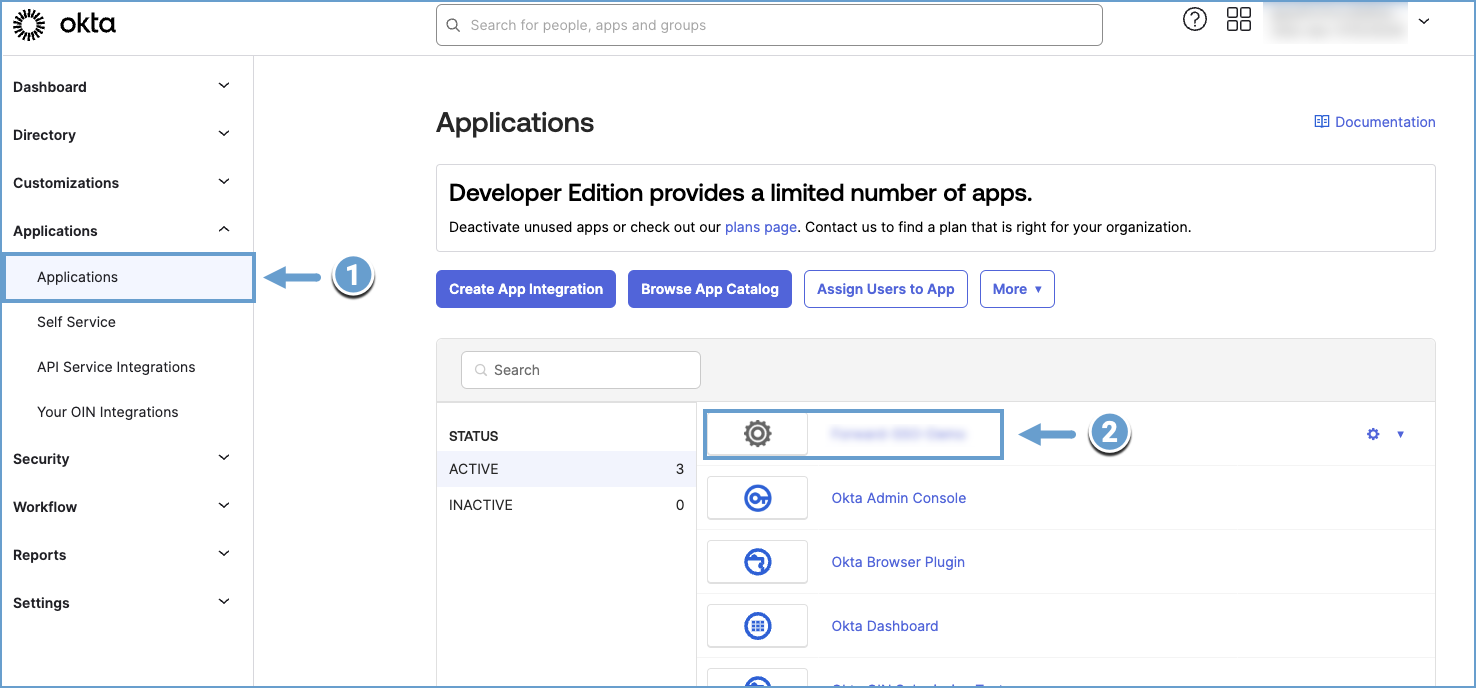Click the app list search field
This screenshot has height=688, width=1476.
[580, 369]
